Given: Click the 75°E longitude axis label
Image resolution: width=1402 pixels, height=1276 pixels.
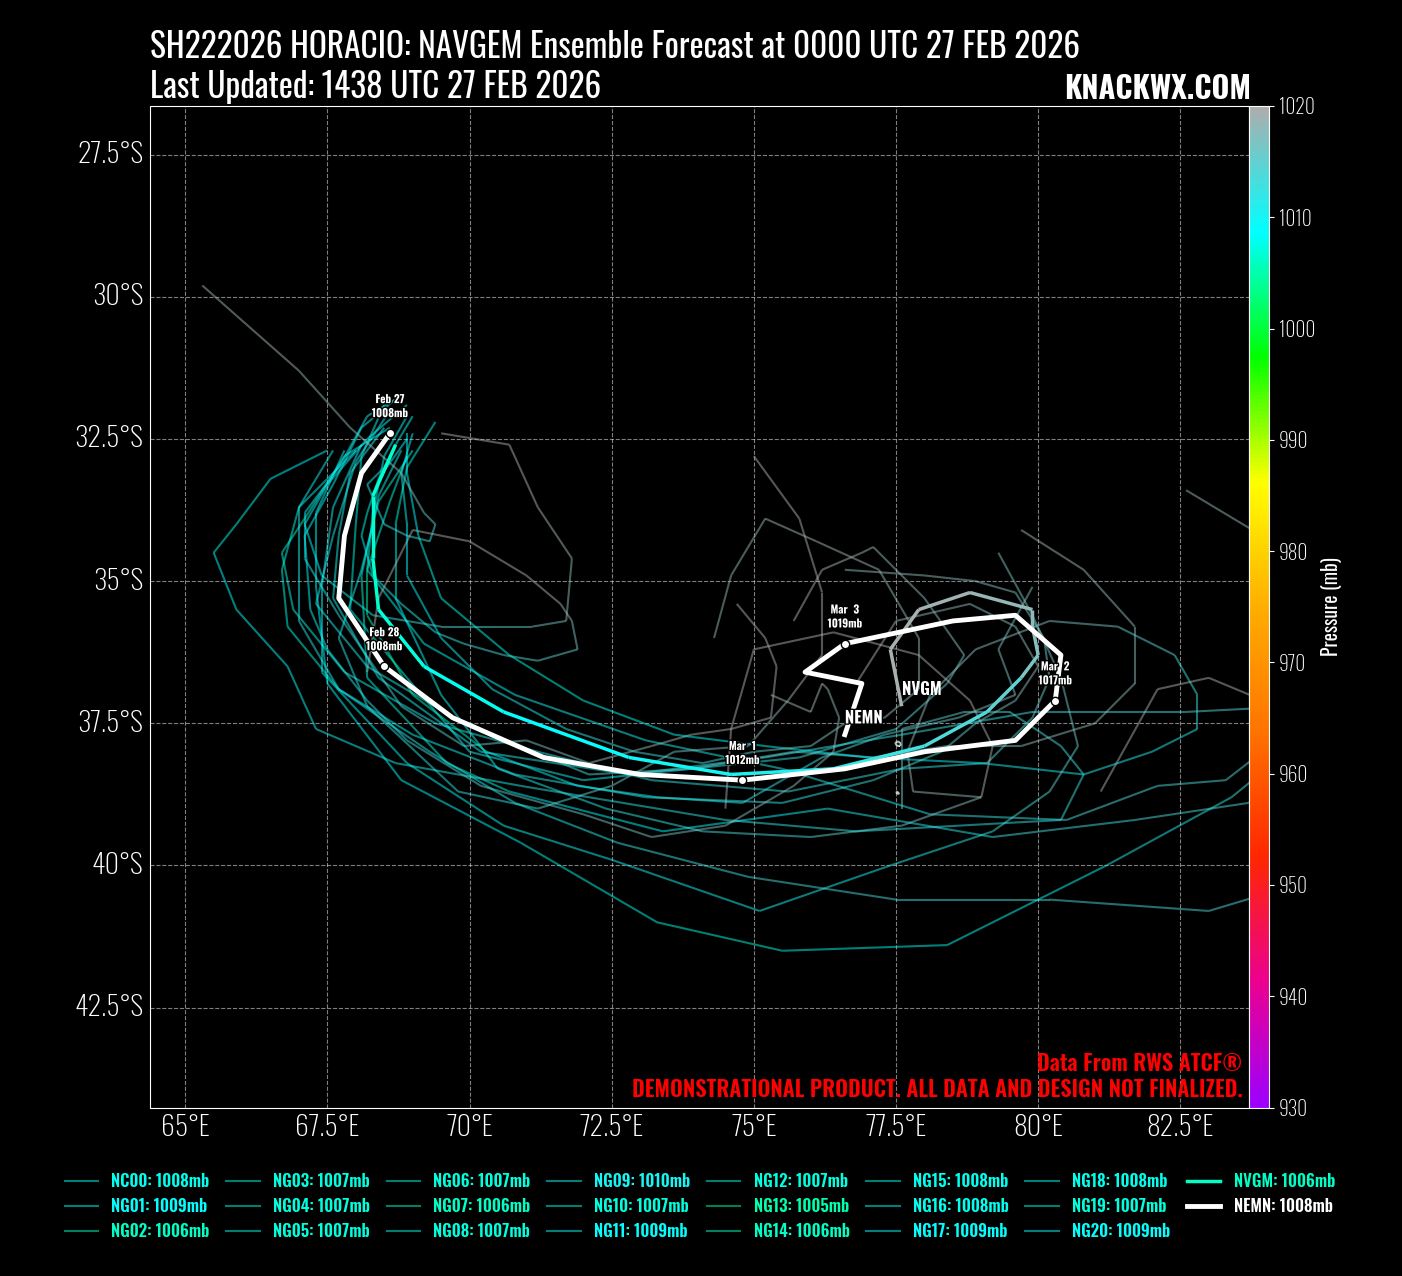Looking at the screenshot, I should pyautogui.click(x=754, y=1127).
